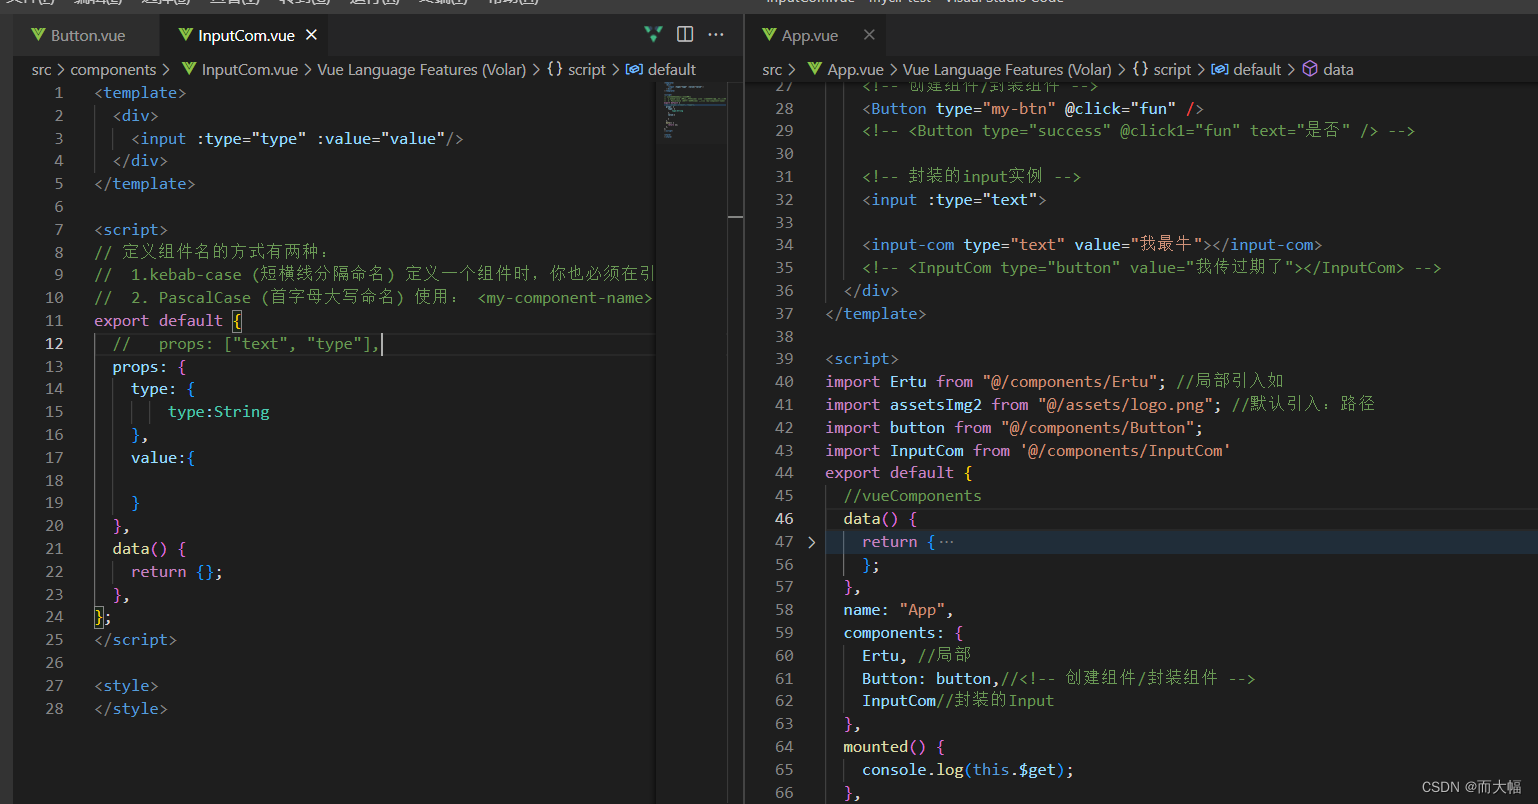Click the script symbol icon in the breadcrumb
The width and height of the screenshot is (1538, 804).
(x=553, y=69)
